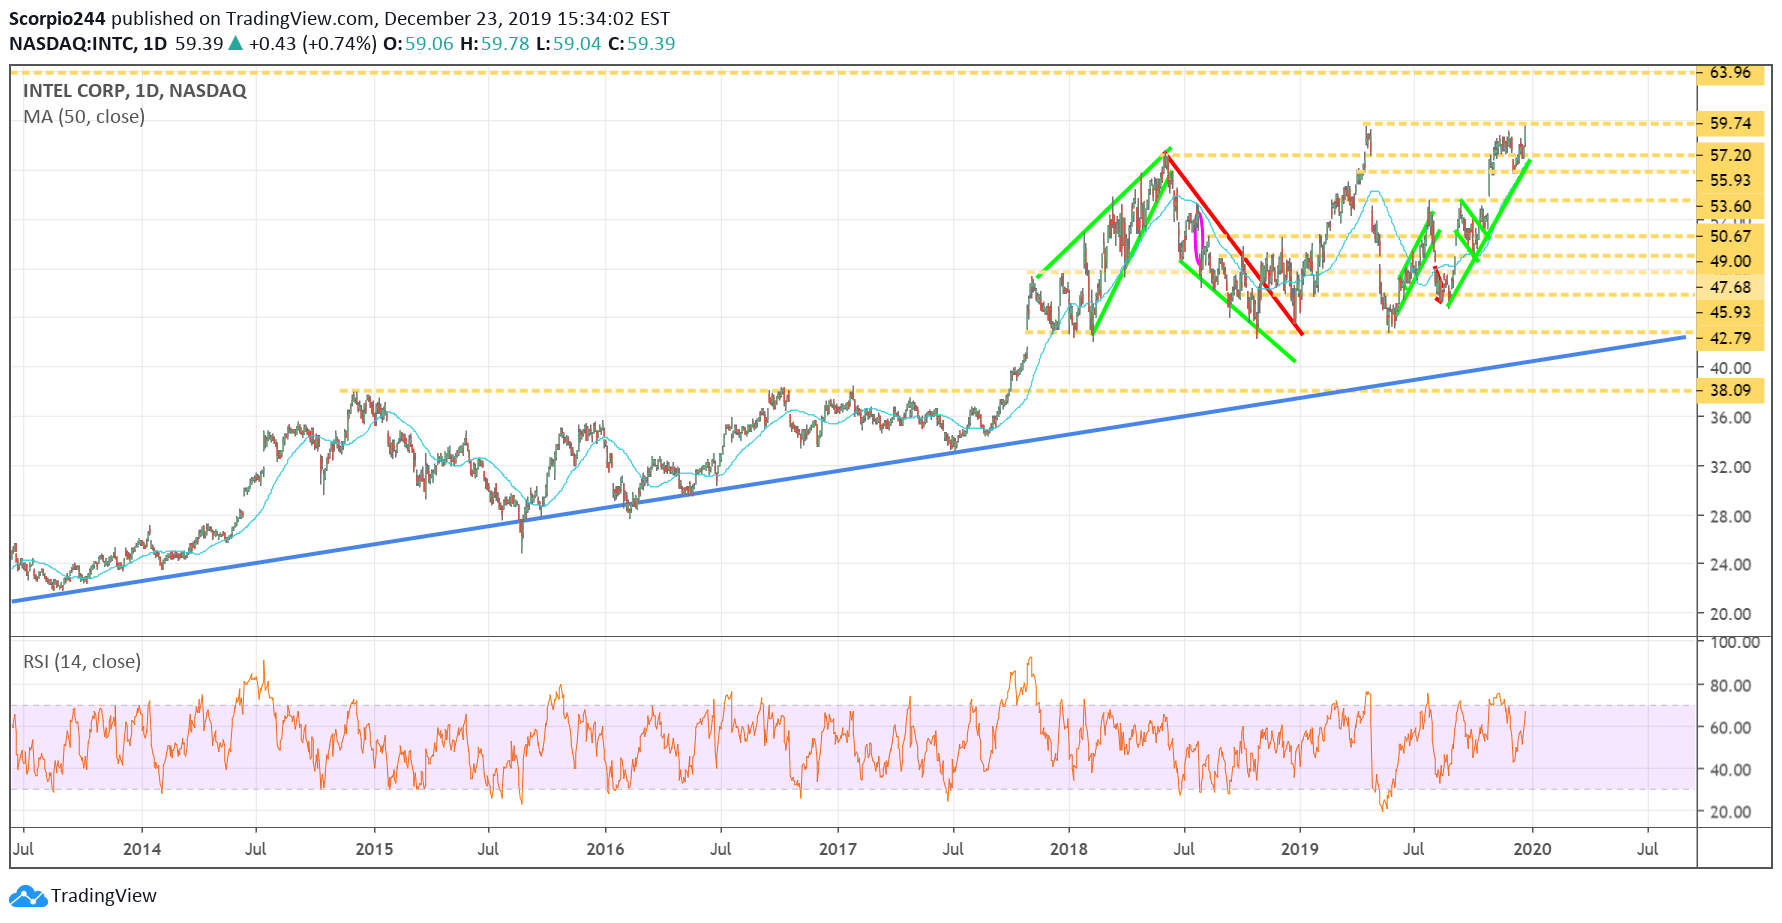Click the TradingView brand text at bottom
The width and height of the screenshot is (1782, 923).
click(104, 895)
